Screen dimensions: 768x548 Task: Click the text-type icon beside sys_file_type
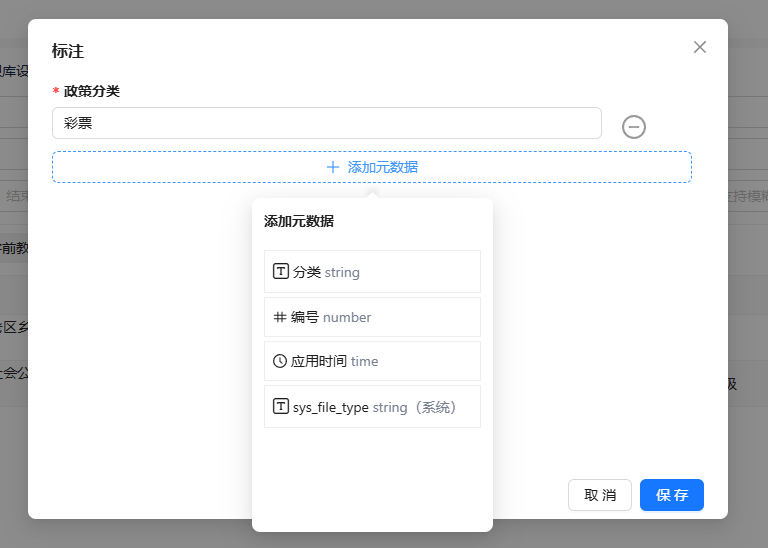click(281, 407)
